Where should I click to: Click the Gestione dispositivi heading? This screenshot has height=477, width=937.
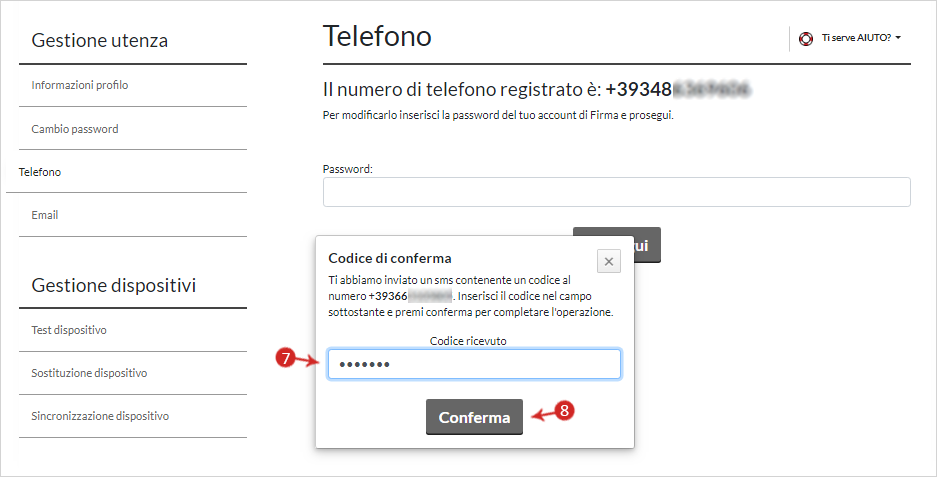[114, 285]
